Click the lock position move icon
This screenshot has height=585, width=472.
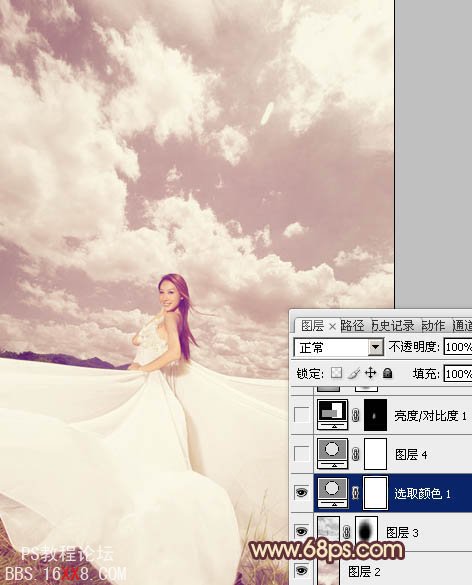(371, 373)
